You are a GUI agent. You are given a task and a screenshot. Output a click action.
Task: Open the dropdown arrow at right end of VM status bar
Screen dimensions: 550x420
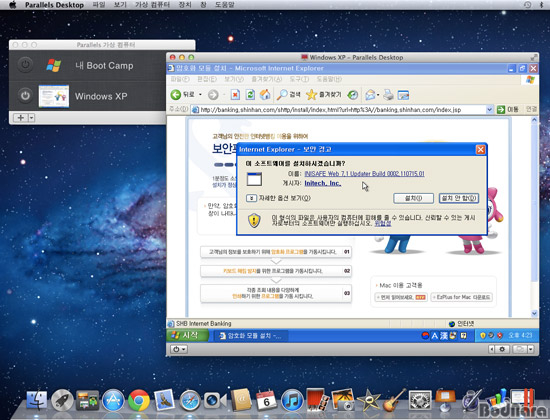530,349
